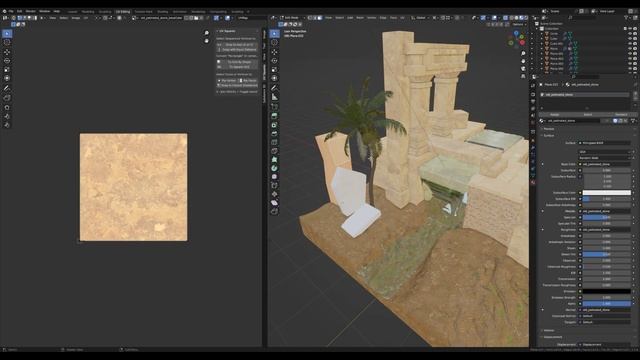Select the Add Cube tool in the 3D viewport
The image size is (640, 360).
tap(274, 106)
